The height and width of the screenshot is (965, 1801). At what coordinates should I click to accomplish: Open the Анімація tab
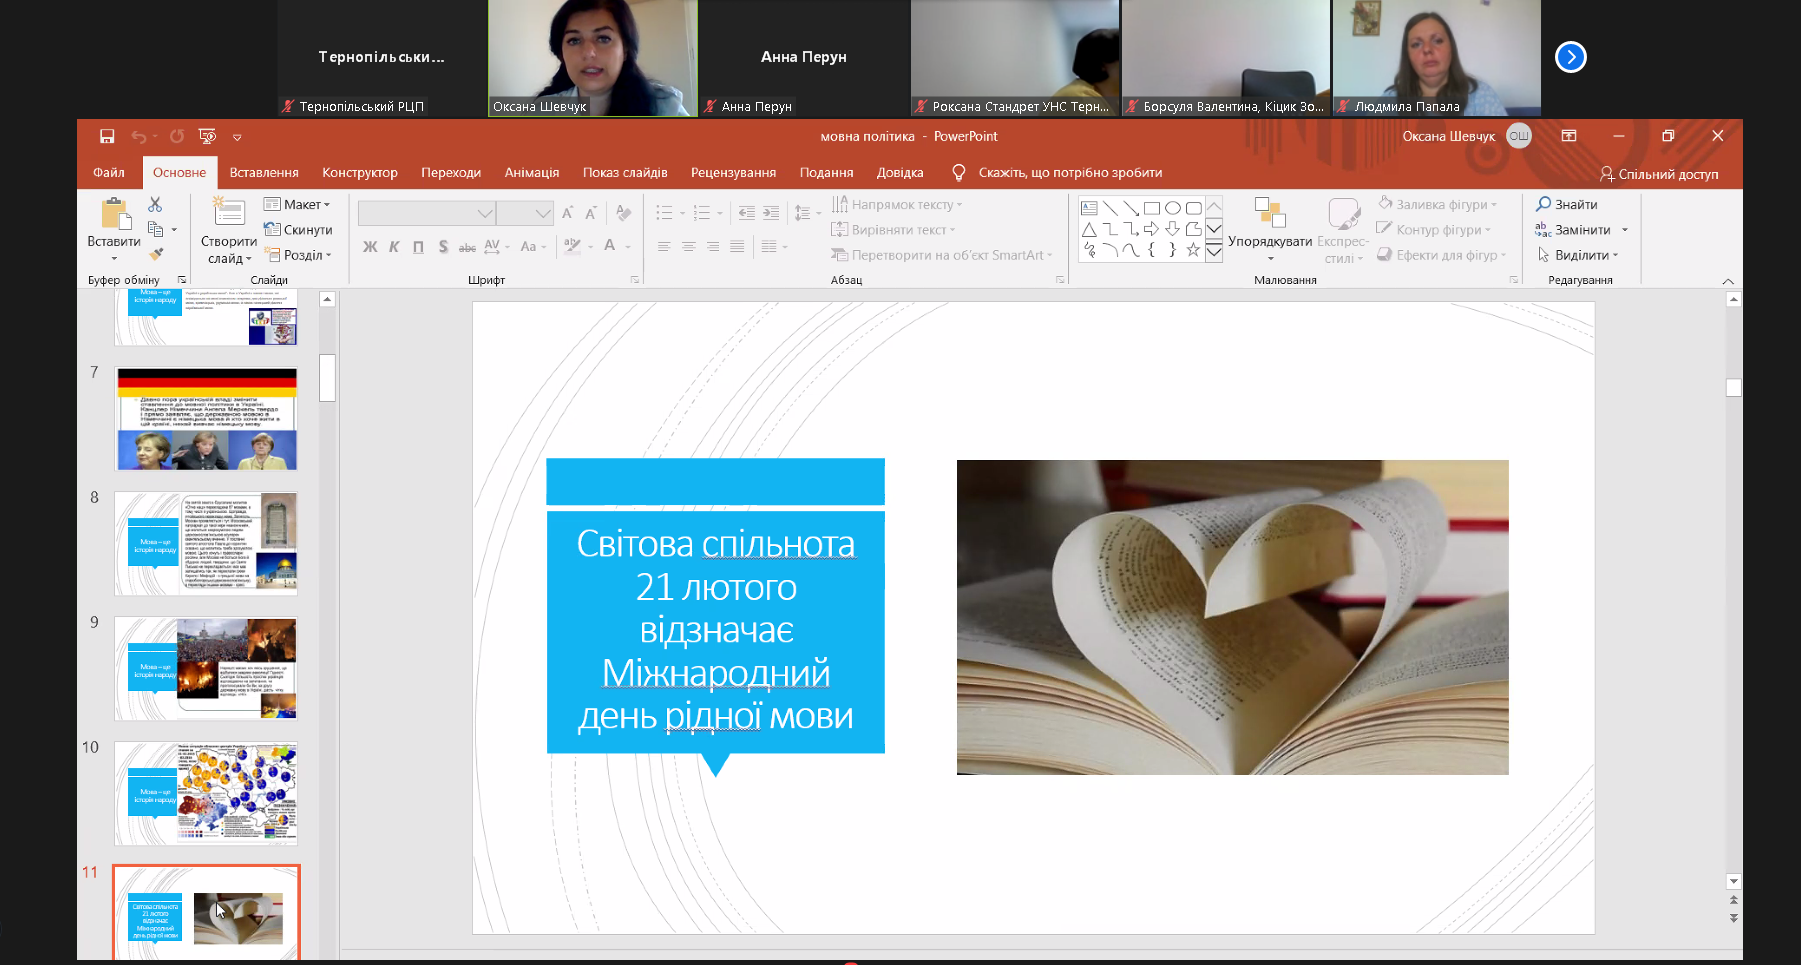(x=532, y=172)
